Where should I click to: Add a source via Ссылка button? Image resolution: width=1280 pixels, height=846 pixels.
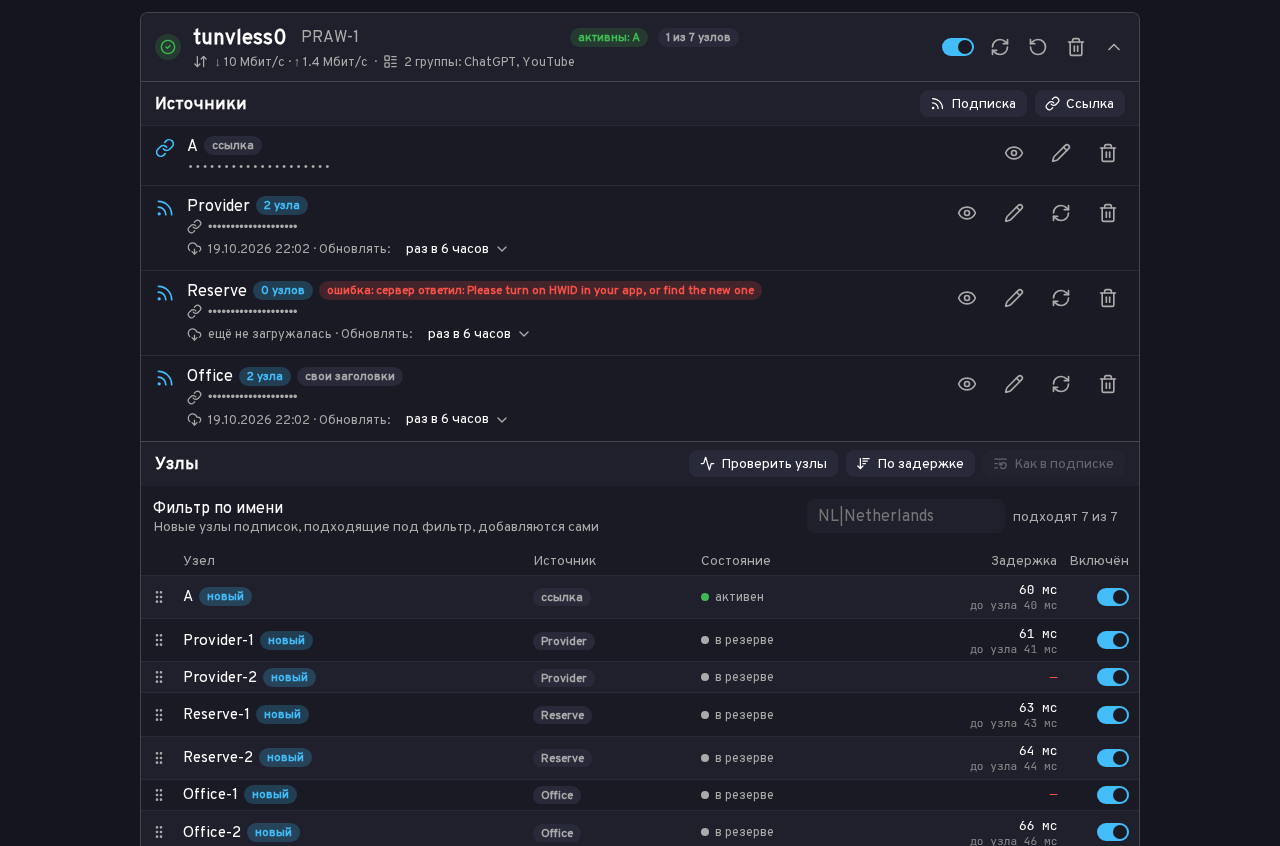(x=1080, y=104)
